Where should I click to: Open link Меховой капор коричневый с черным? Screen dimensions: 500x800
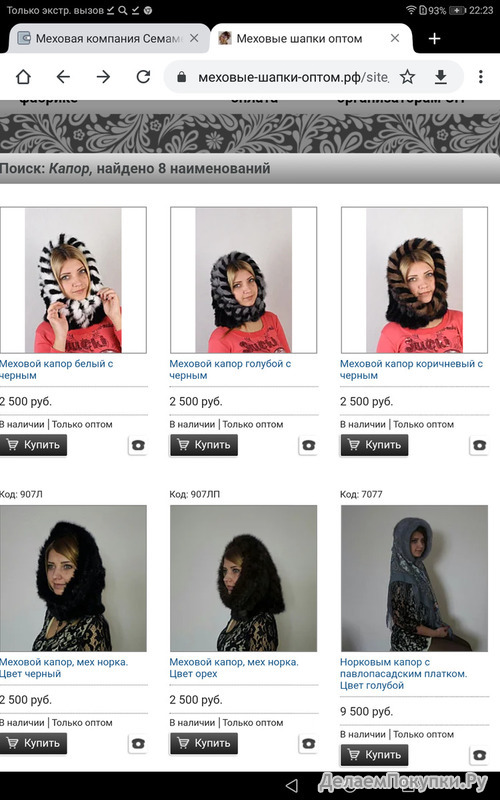tap(411, 369)
